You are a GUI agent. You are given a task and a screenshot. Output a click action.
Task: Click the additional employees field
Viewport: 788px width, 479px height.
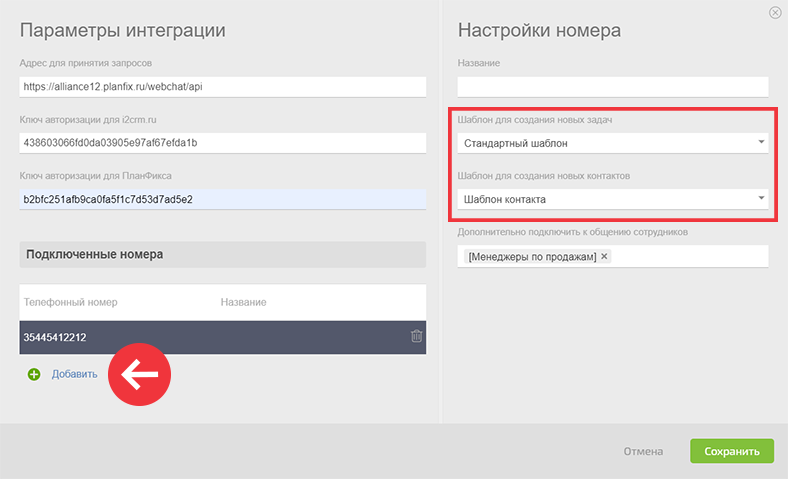click(613, 256)
